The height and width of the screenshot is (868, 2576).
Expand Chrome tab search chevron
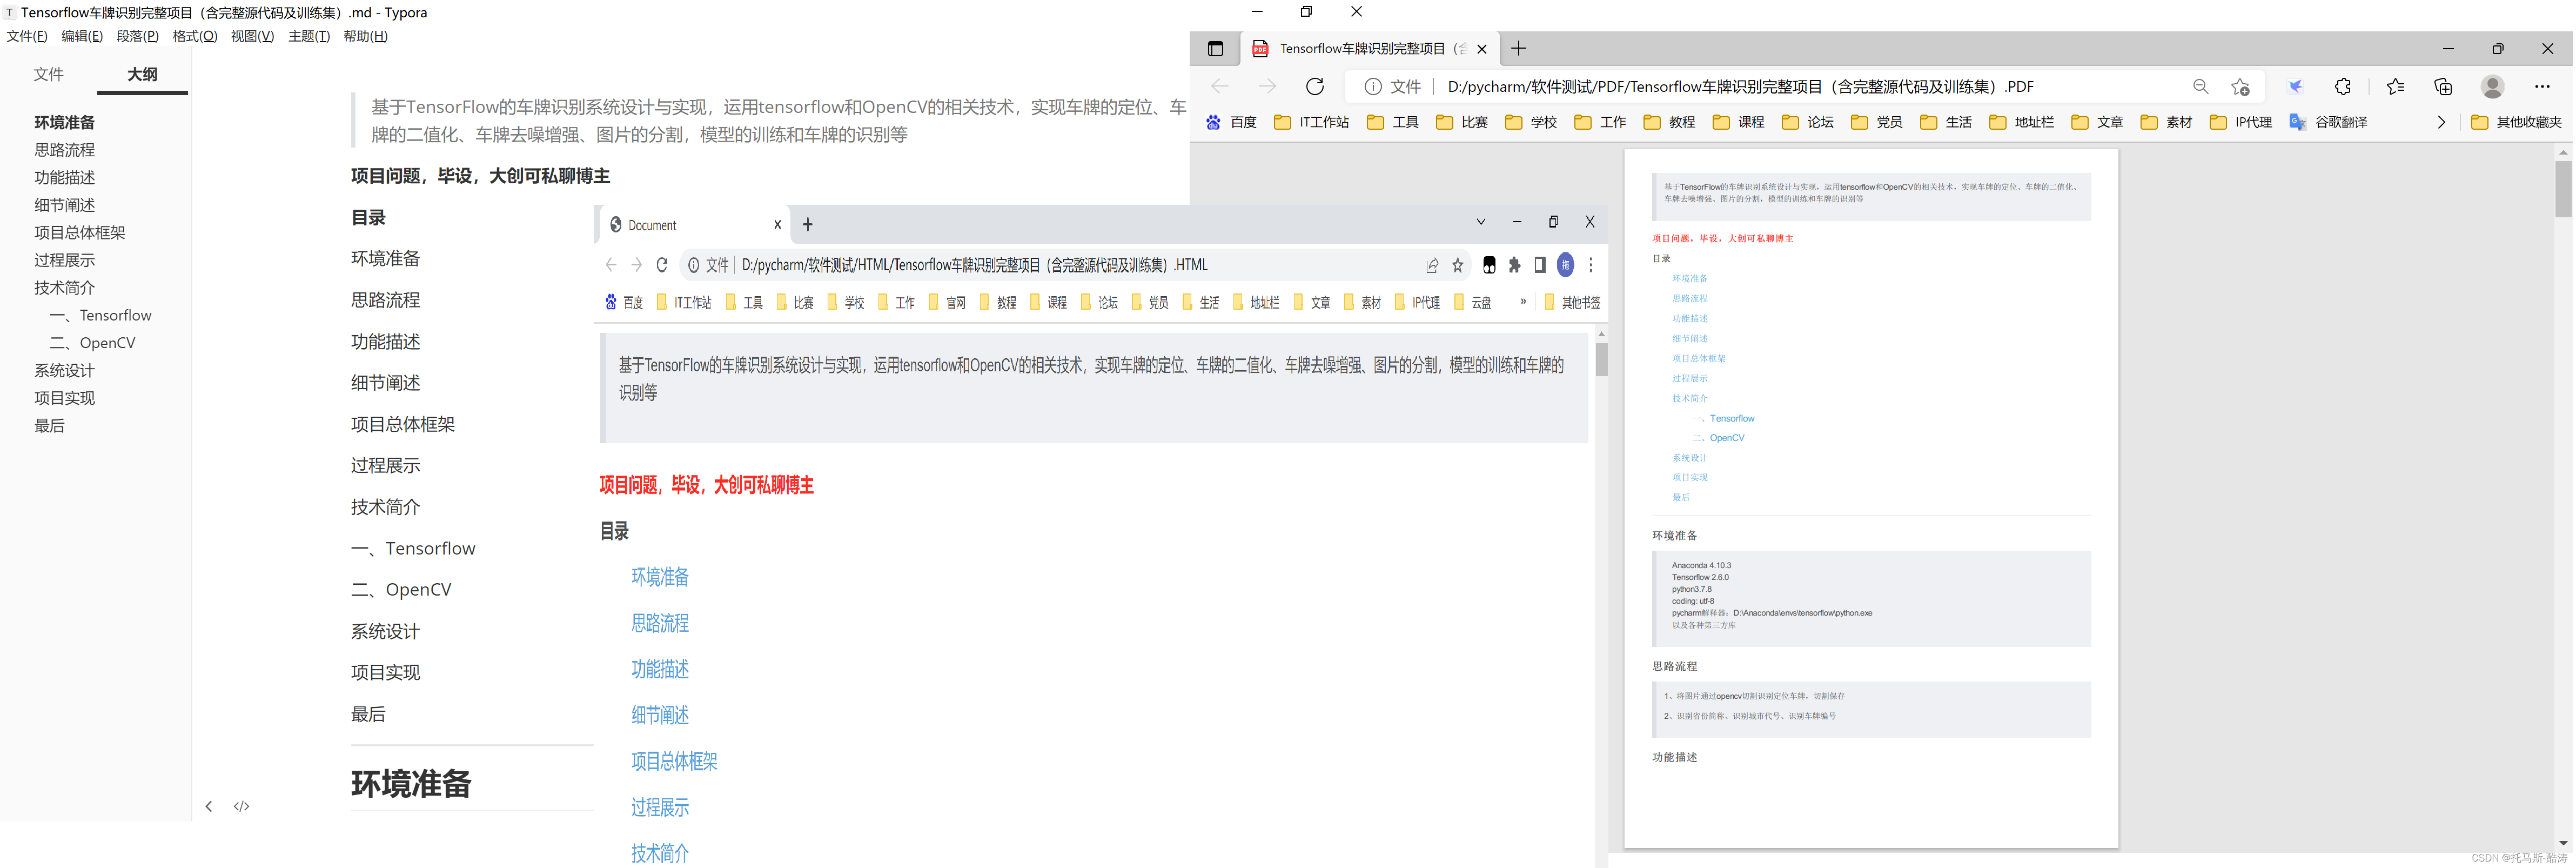tap(1480, 222)
